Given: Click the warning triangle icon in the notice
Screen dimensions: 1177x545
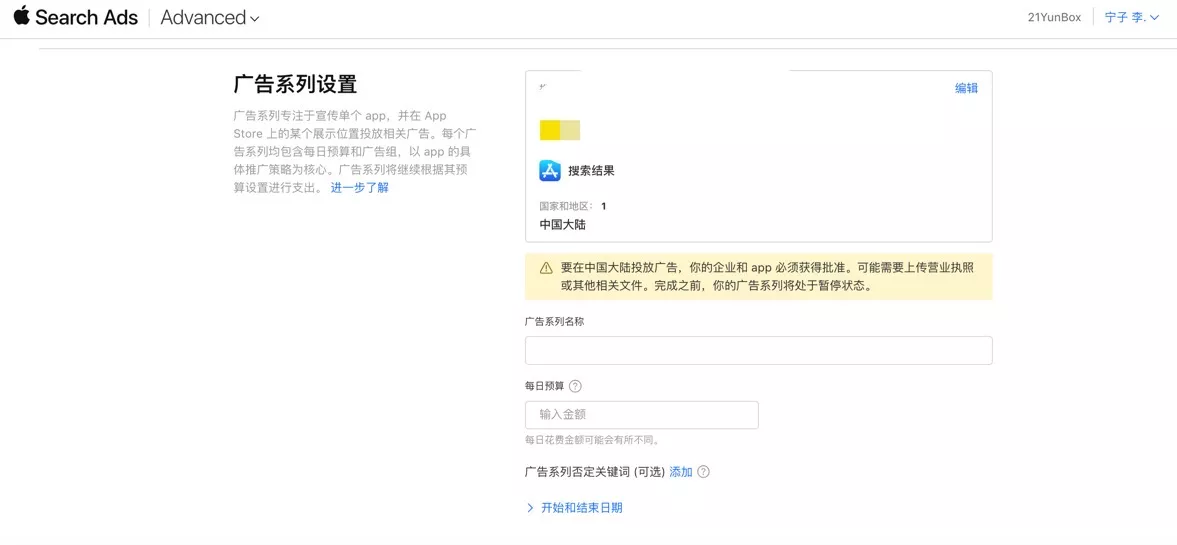Looking at the screenshot, I should click(546, 269).
